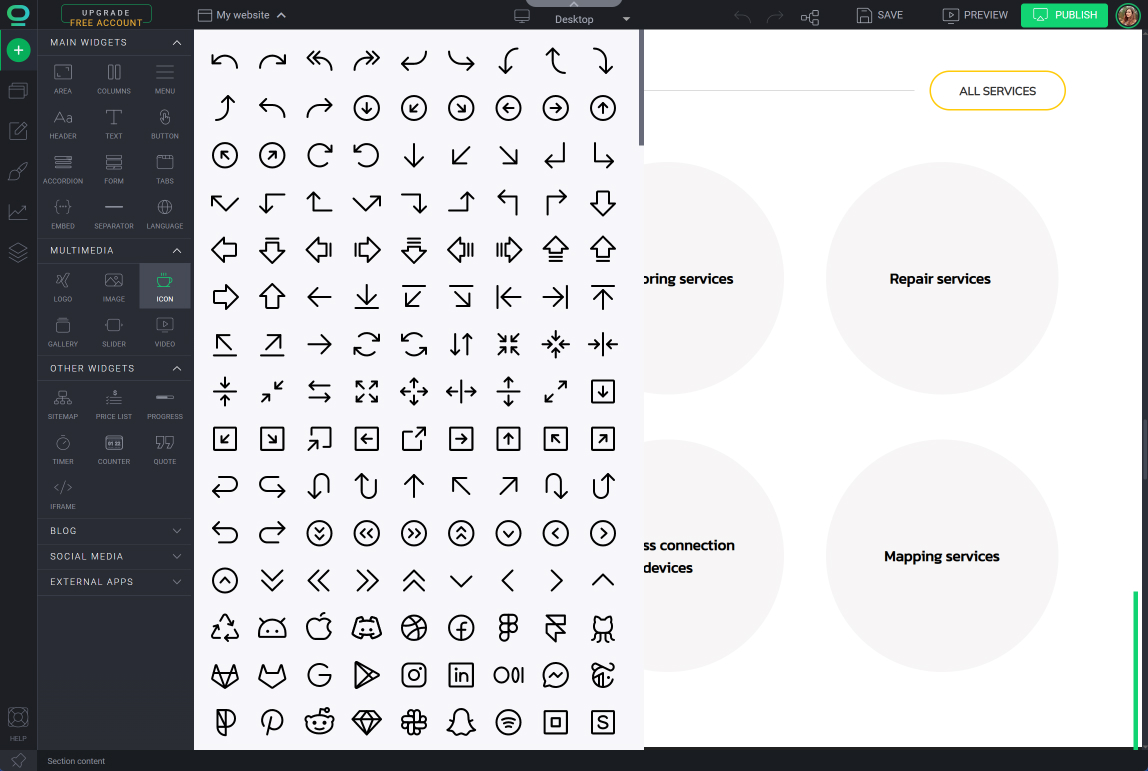
Task: Select the Icon widget
Action: tap(165, 286)
